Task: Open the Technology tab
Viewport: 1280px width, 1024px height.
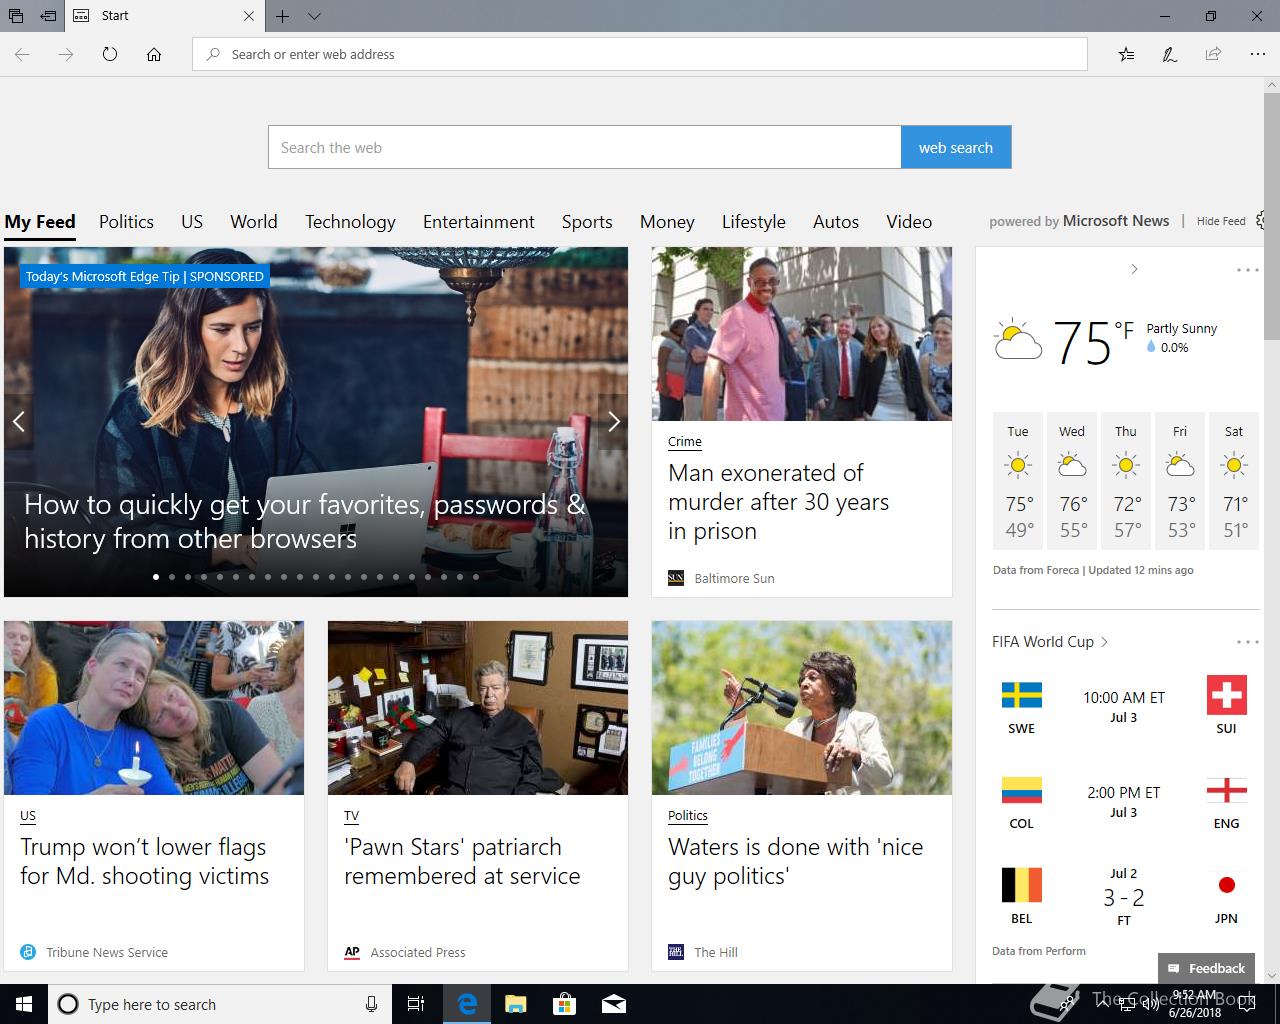Action: [350, 222]
